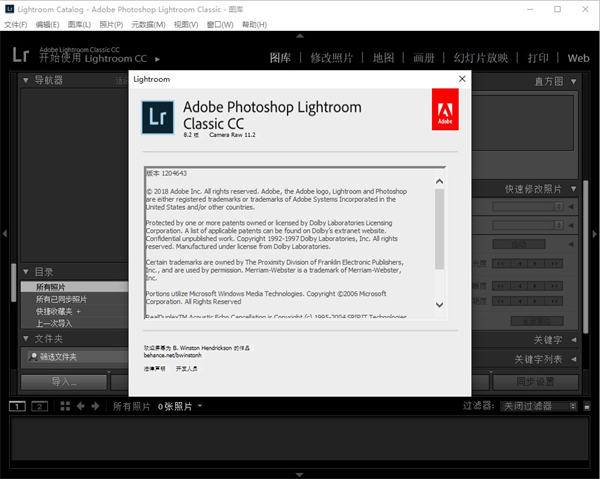Open the 开发人员 link

point(186,369)
